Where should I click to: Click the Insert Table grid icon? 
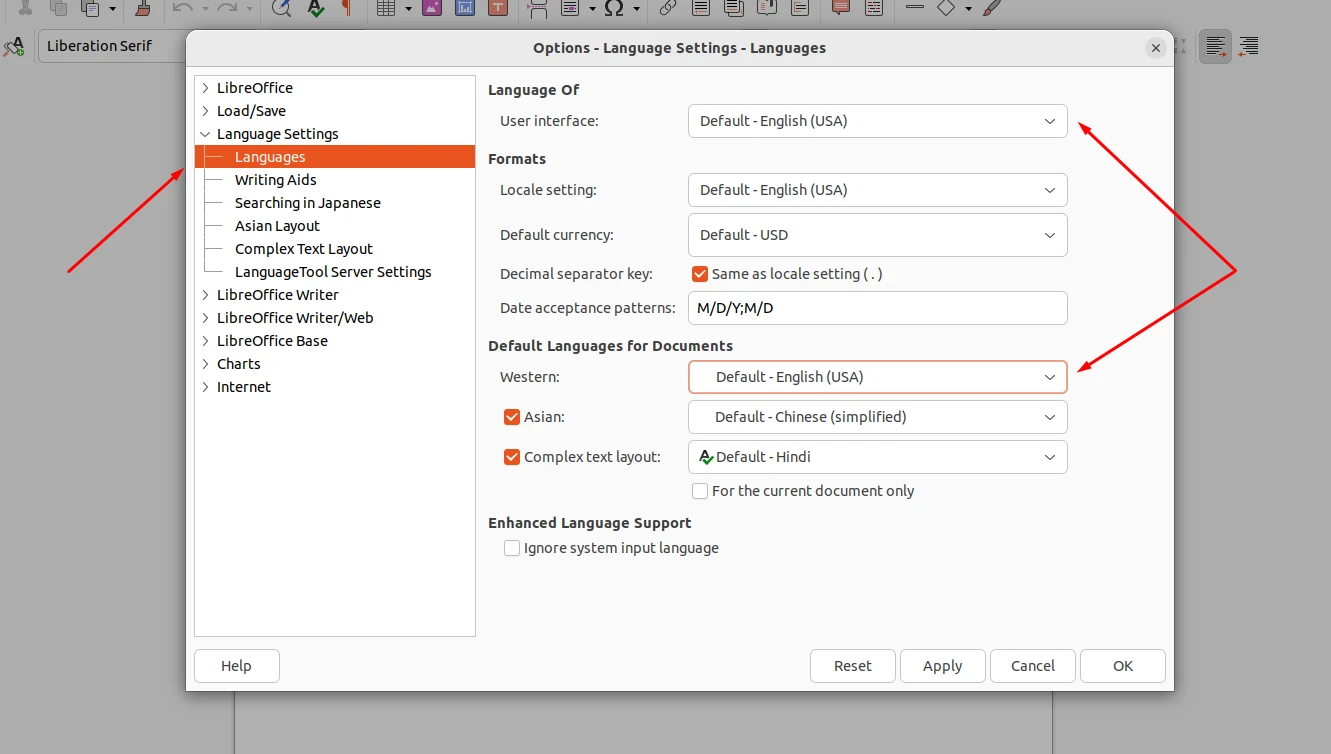[387, 8]
